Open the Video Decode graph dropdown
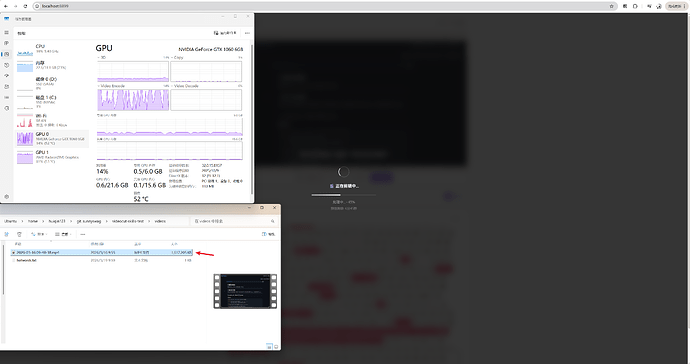 tap(185, 86)
